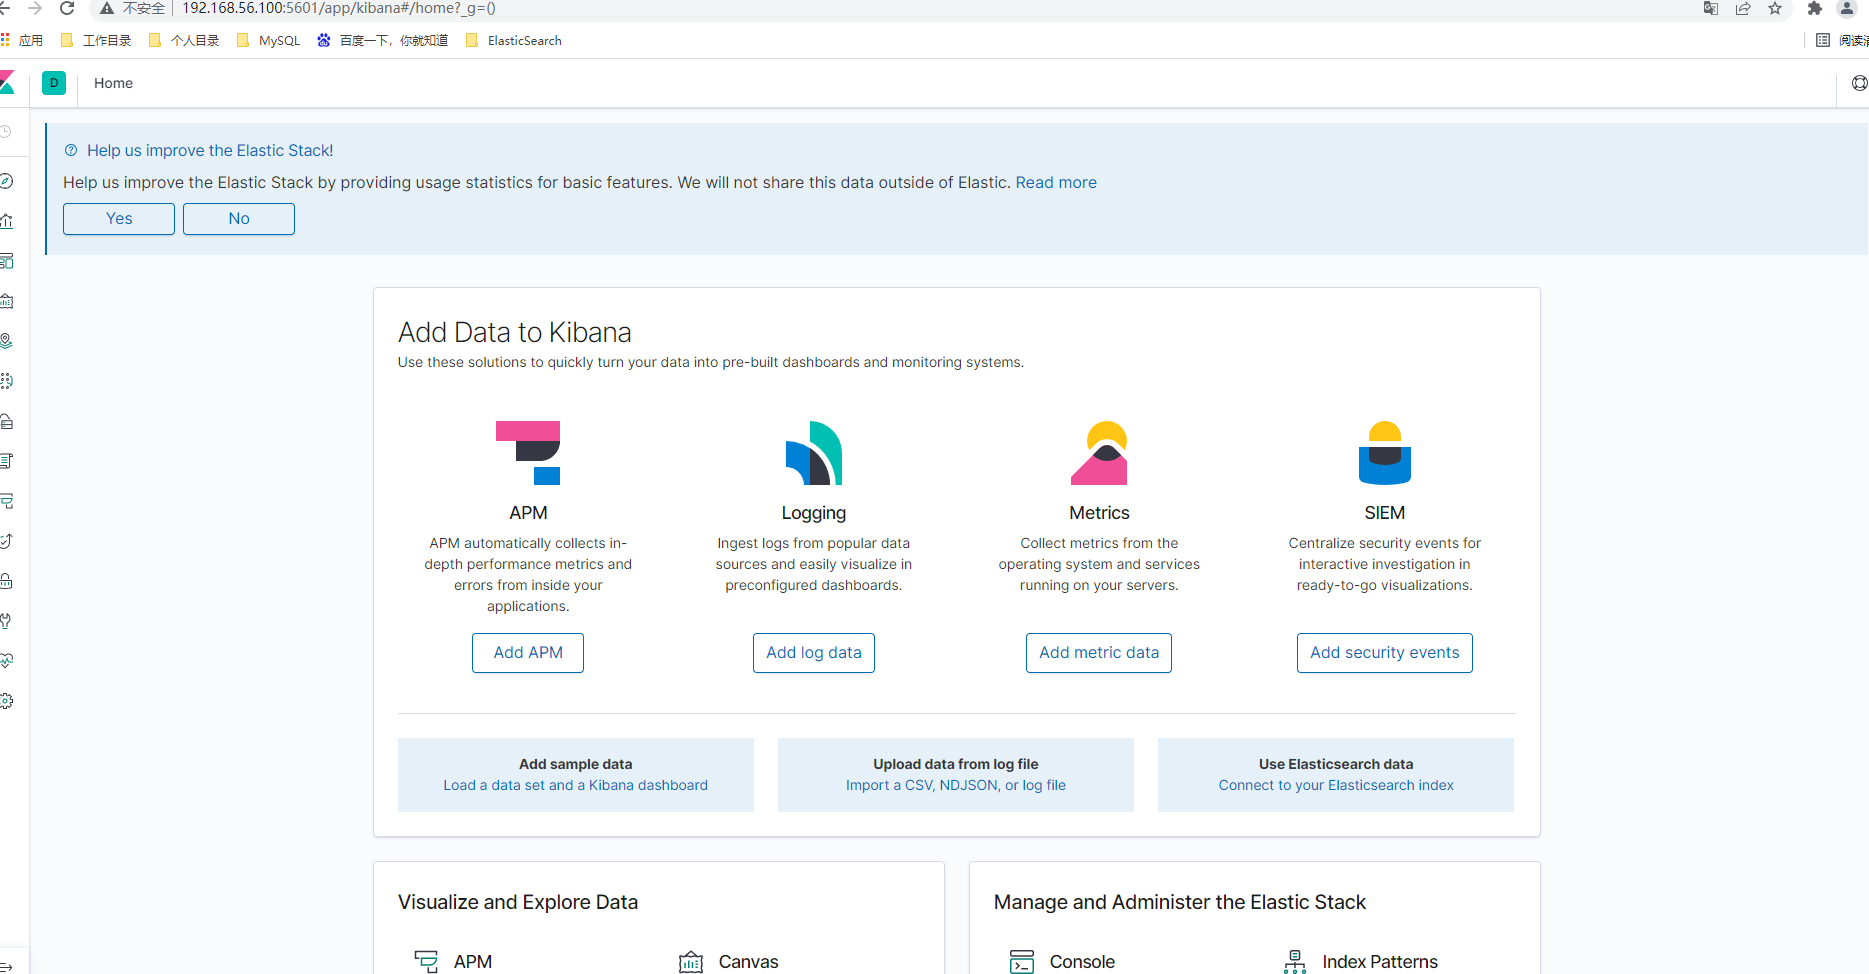Decline usage statistics with the No button
The width and height of the screenshot is (1869, 974).
[238, 218]
